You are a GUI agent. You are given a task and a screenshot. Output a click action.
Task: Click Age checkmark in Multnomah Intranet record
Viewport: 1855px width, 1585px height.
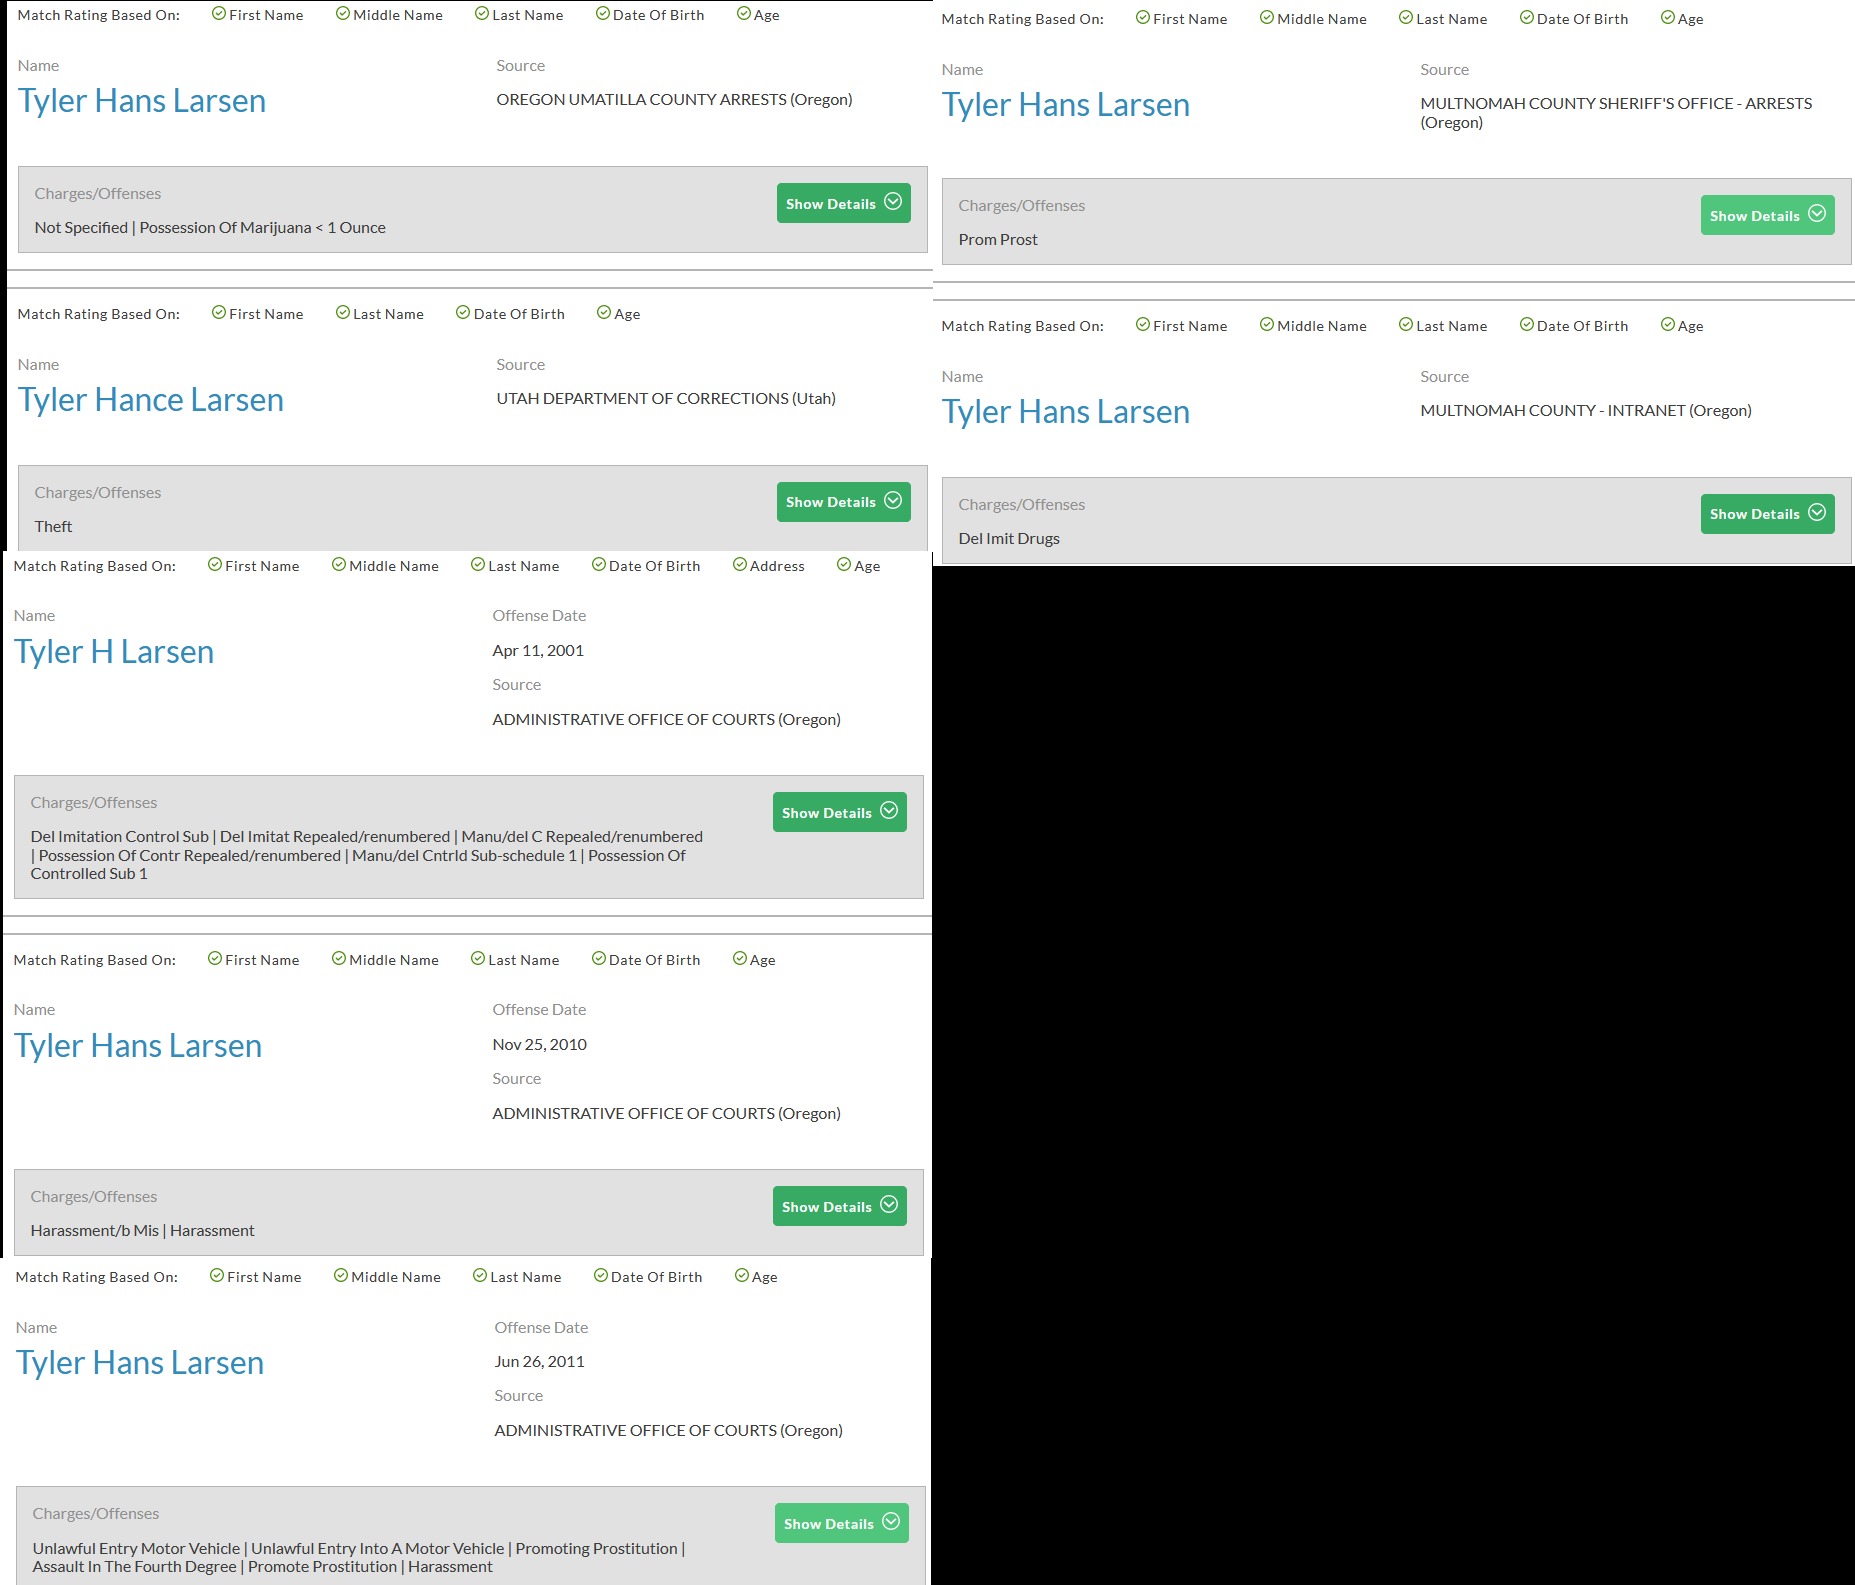(x=1667, y=325)
